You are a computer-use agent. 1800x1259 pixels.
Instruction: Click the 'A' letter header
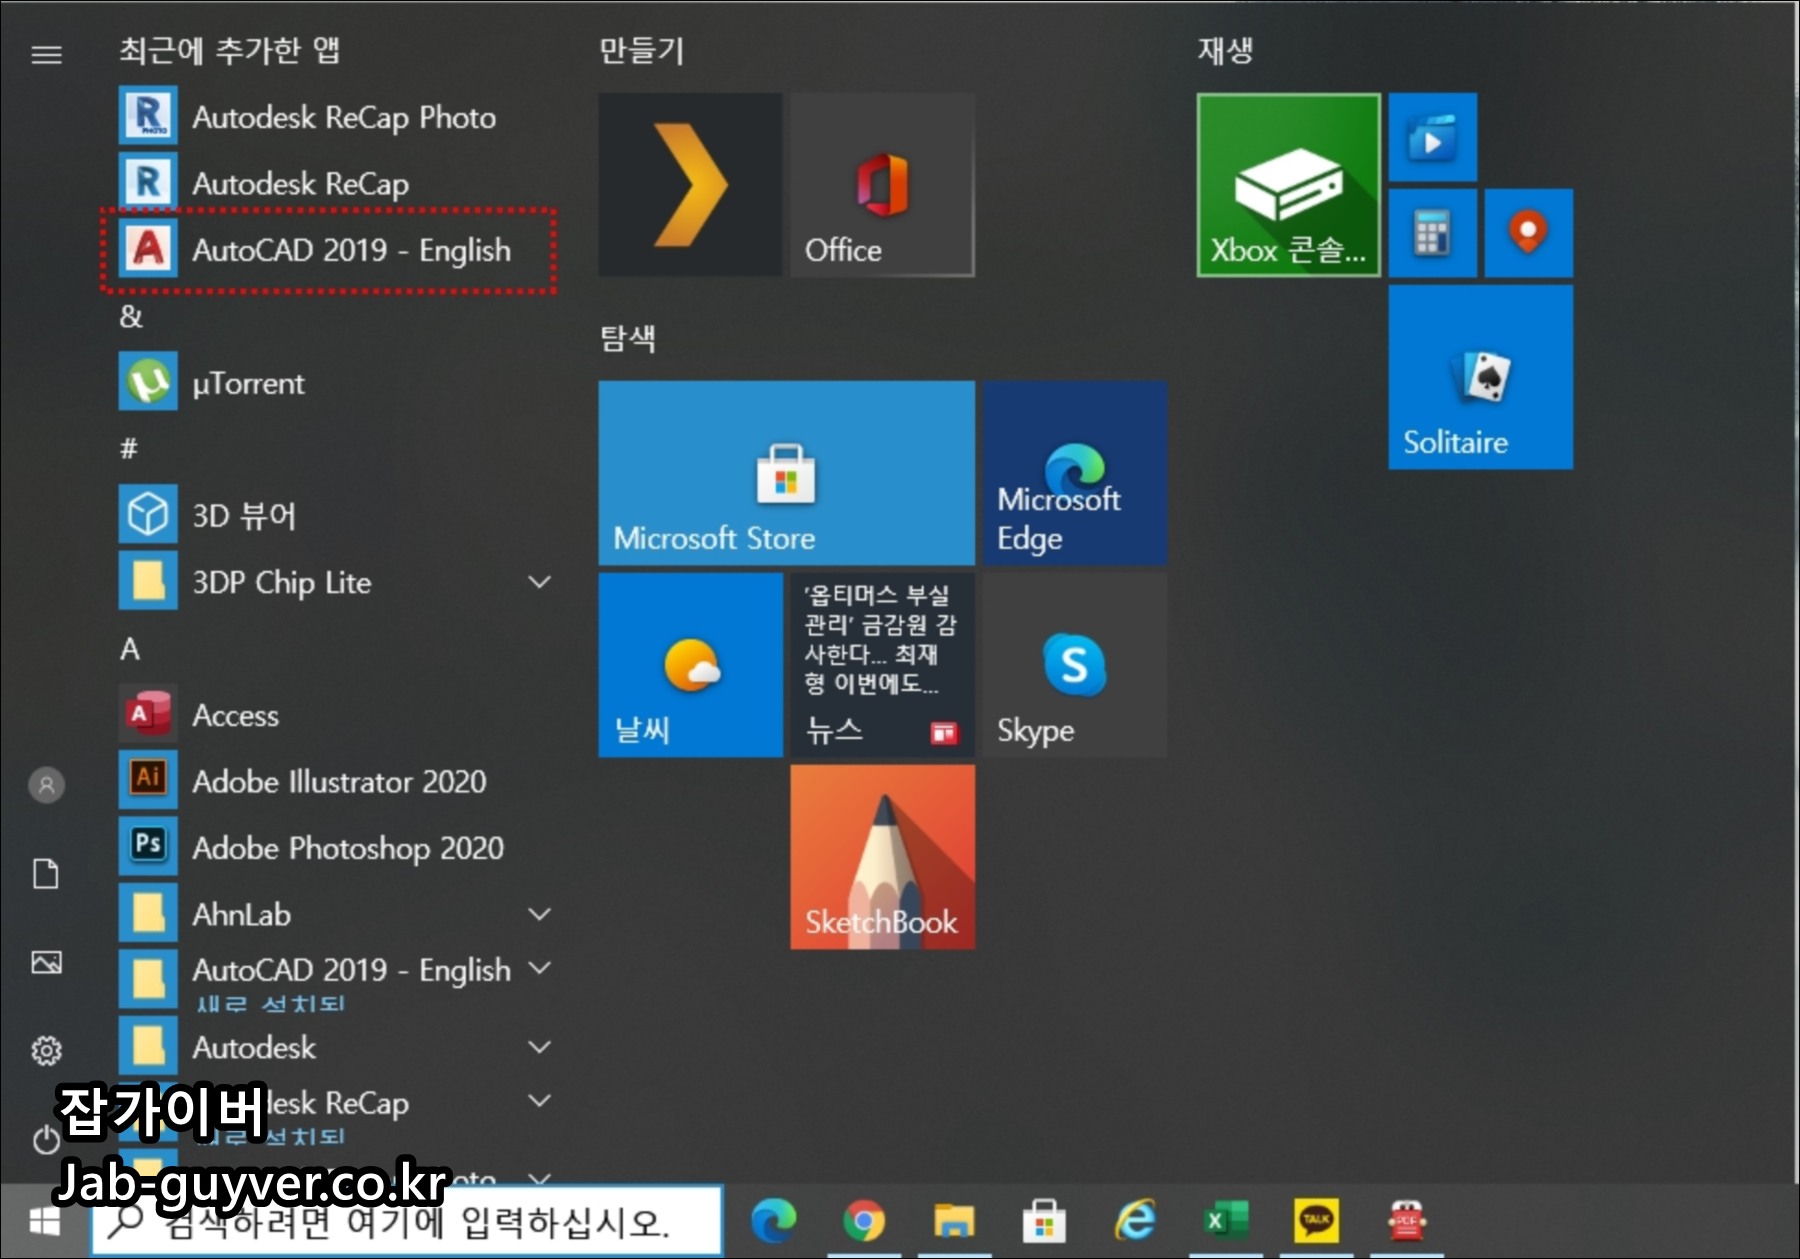pos(130,649)
